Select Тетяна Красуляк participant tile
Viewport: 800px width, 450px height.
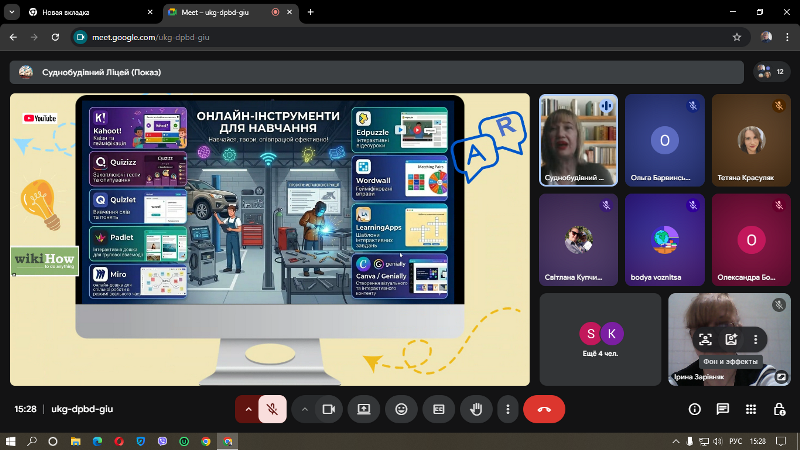[x=751, y=140]
